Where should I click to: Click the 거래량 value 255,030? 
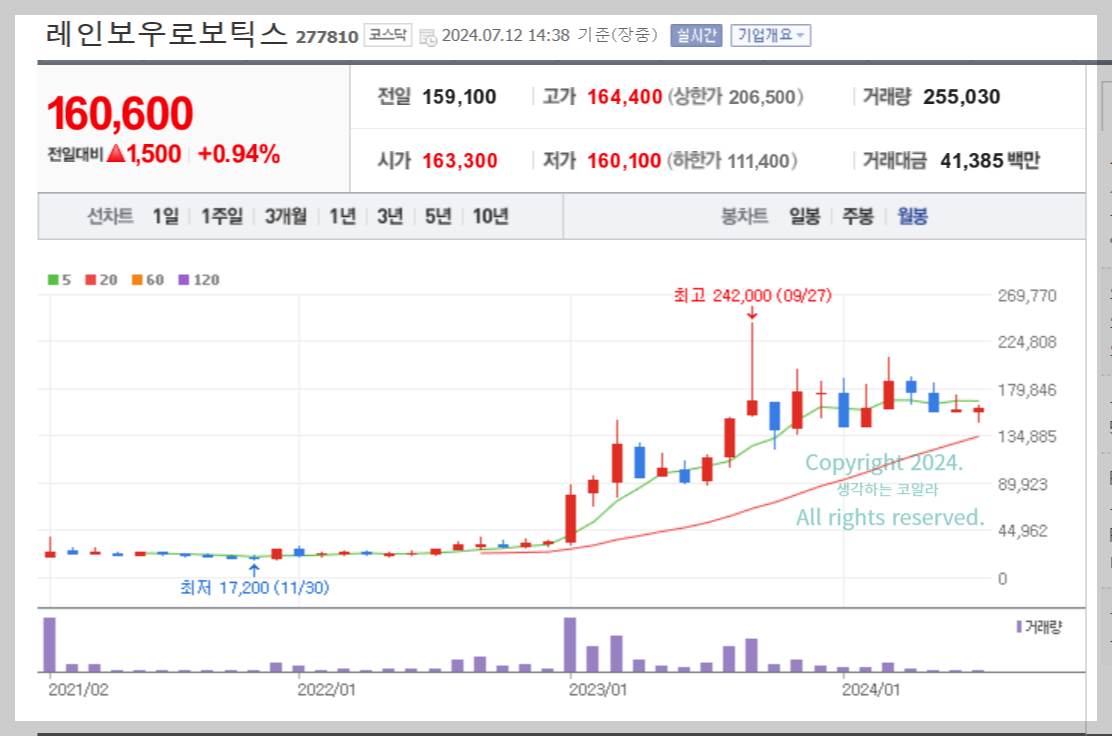(x=962, y=97)
